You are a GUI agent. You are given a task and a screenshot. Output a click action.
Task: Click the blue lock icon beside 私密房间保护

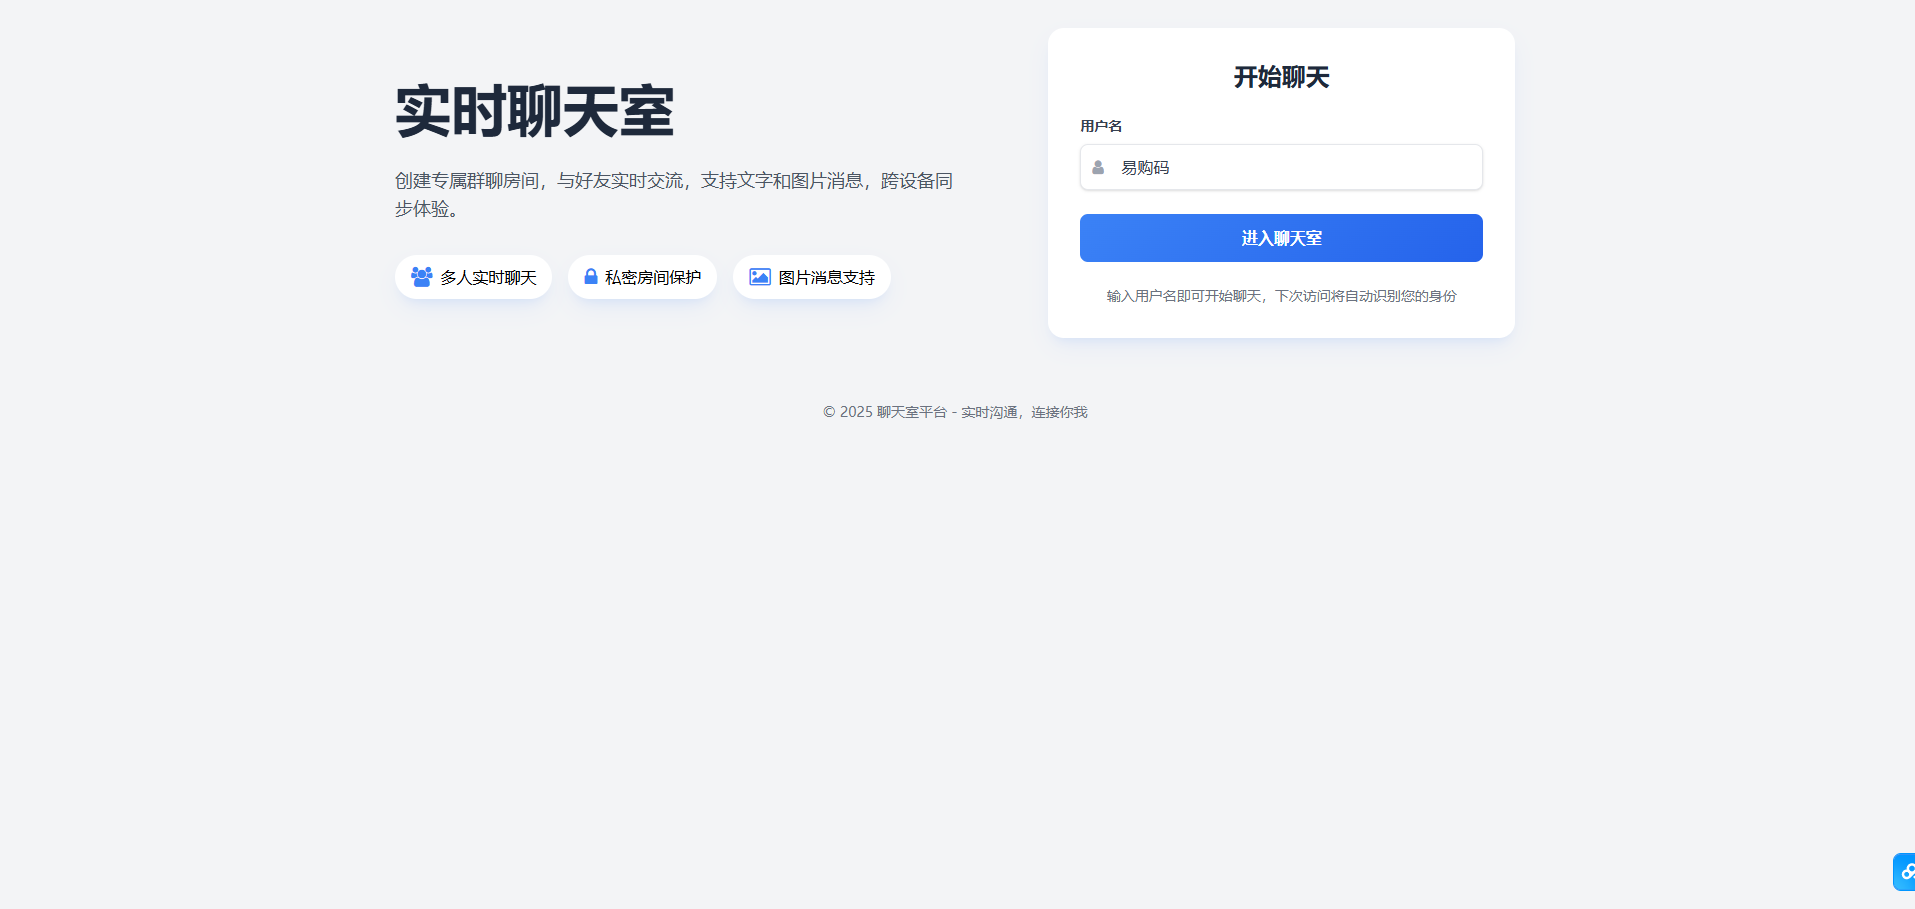pyautogui.click(x=591, y=277)
